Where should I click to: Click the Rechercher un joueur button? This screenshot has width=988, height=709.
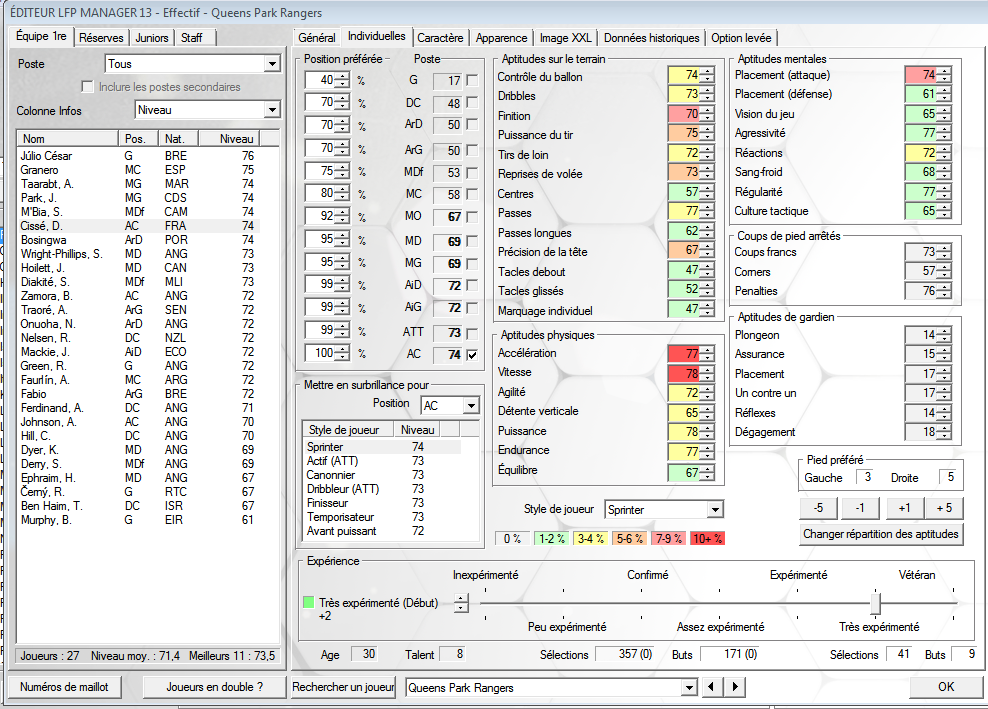click(x=343, y=687)
